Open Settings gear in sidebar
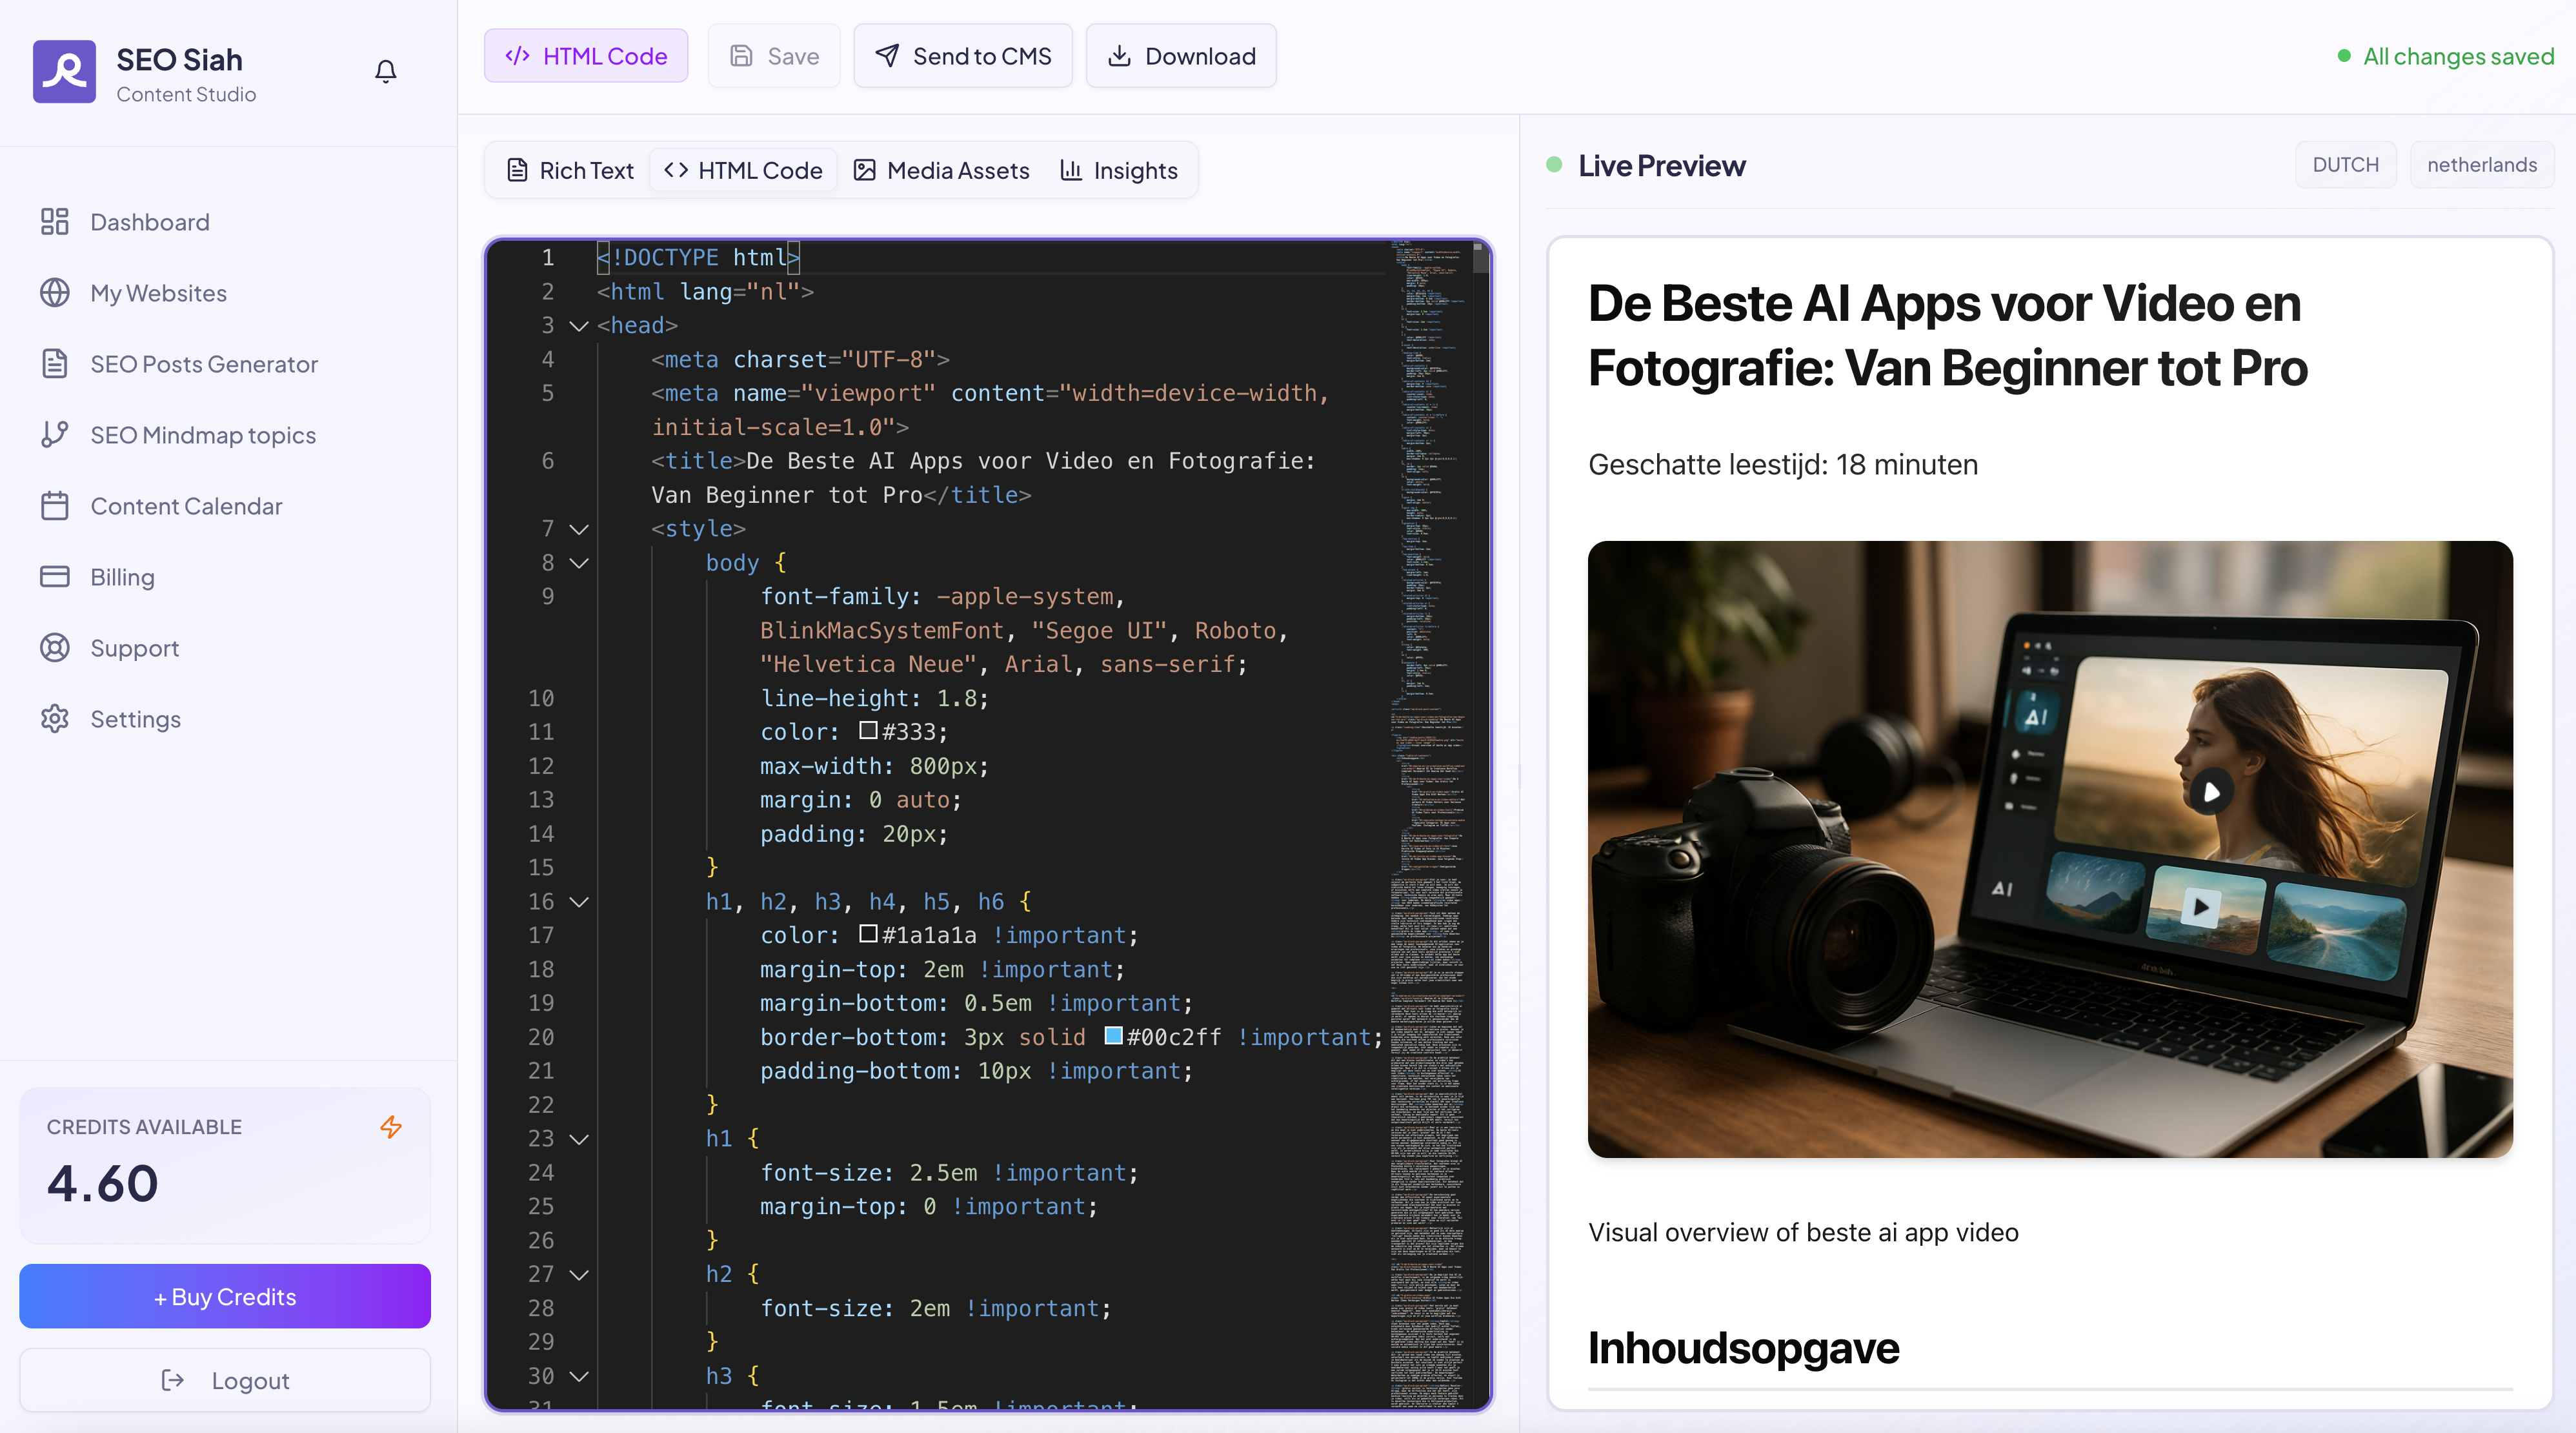The width and height of the screenshot is (2576, 1433). [x=54, y=719]
